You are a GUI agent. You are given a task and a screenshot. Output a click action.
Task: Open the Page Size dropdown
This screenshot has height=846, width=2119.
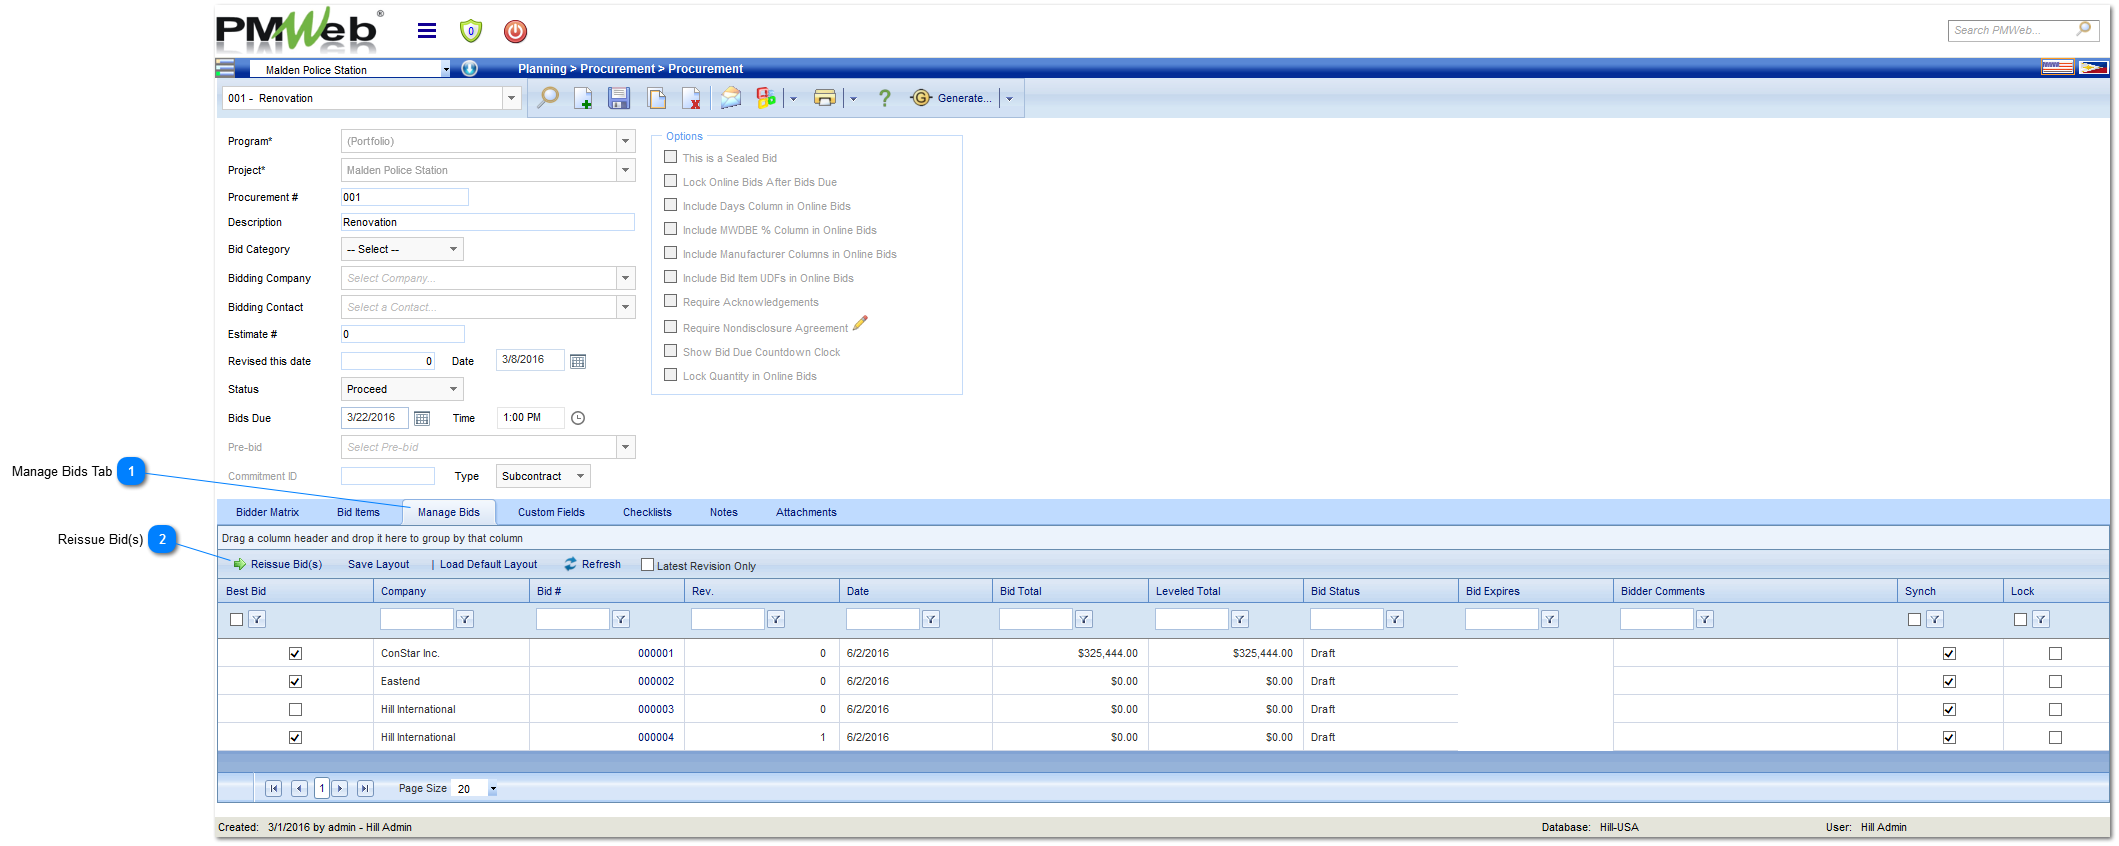(x=493, y=789)
